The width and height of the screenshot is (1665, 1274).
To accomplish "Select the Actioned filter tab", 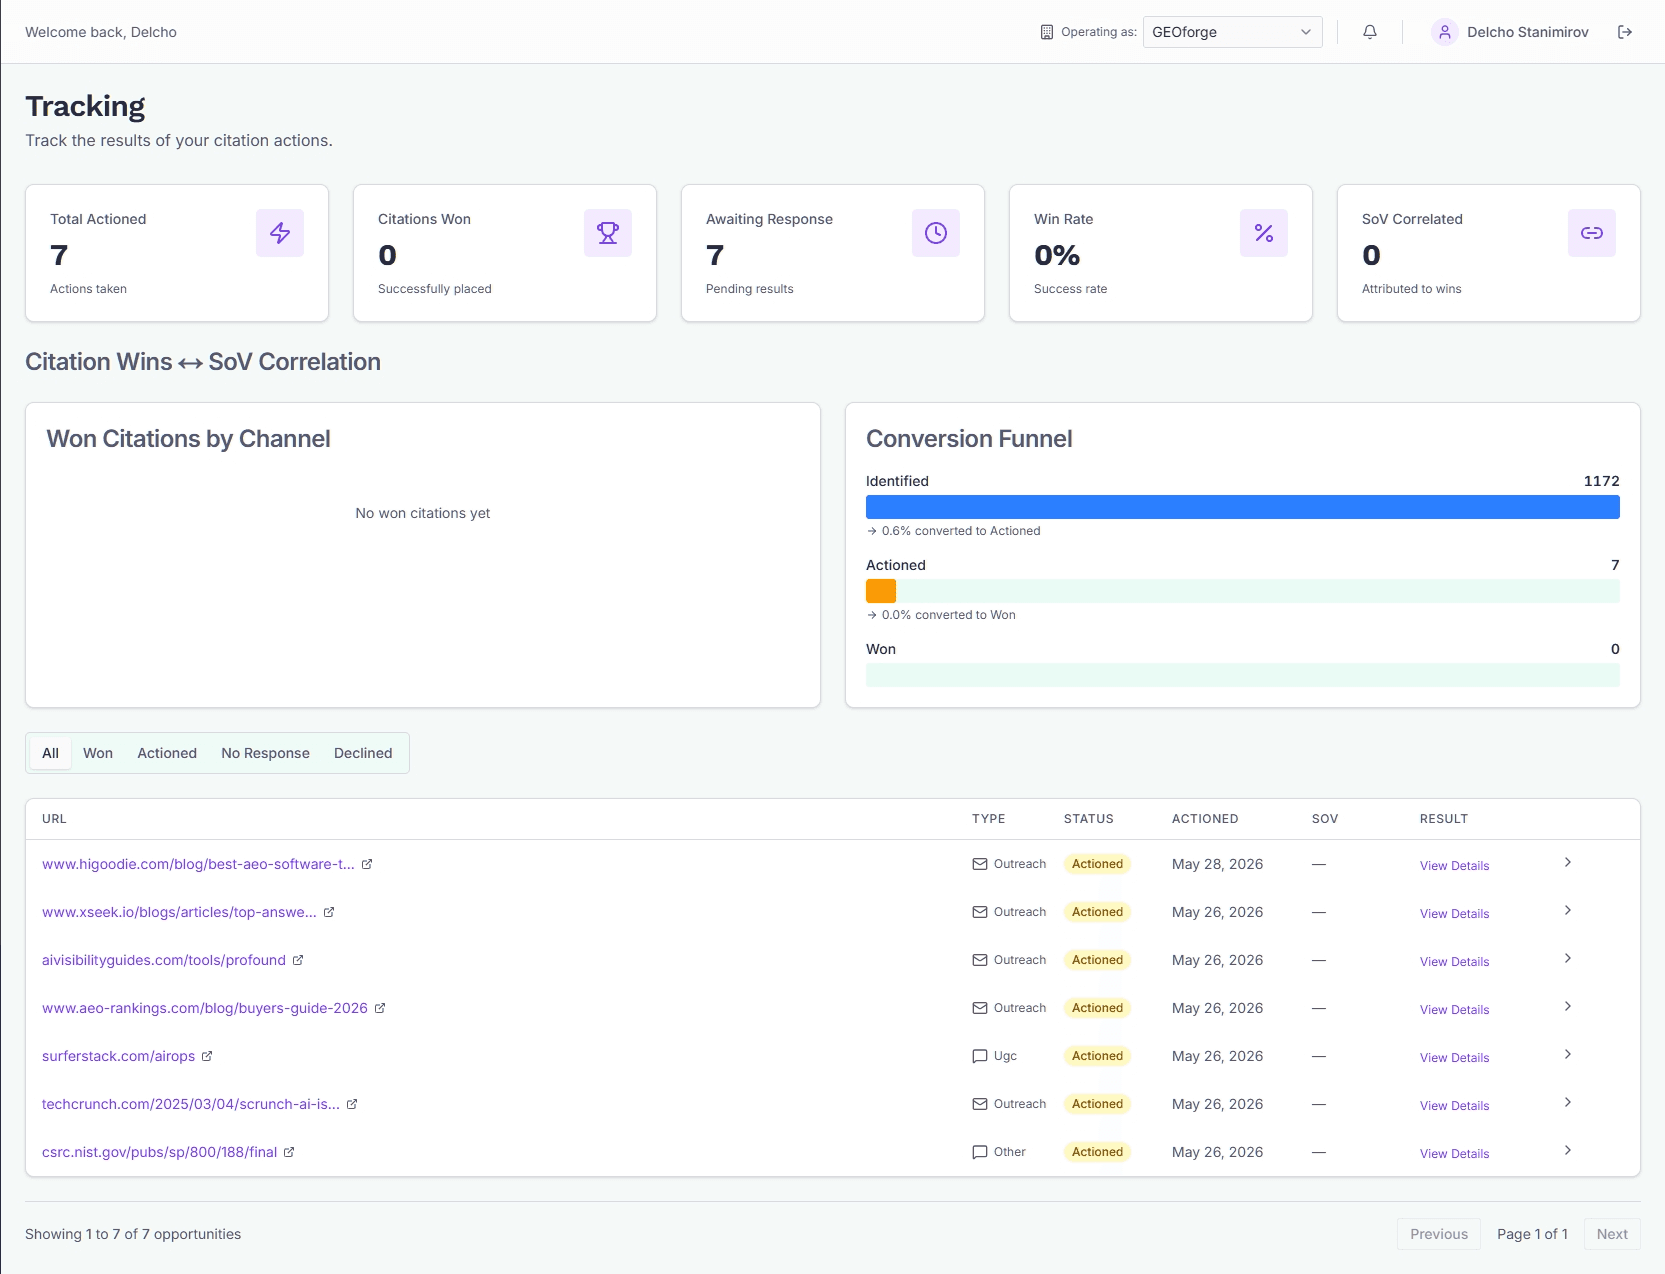I will [x=167, y=753].
